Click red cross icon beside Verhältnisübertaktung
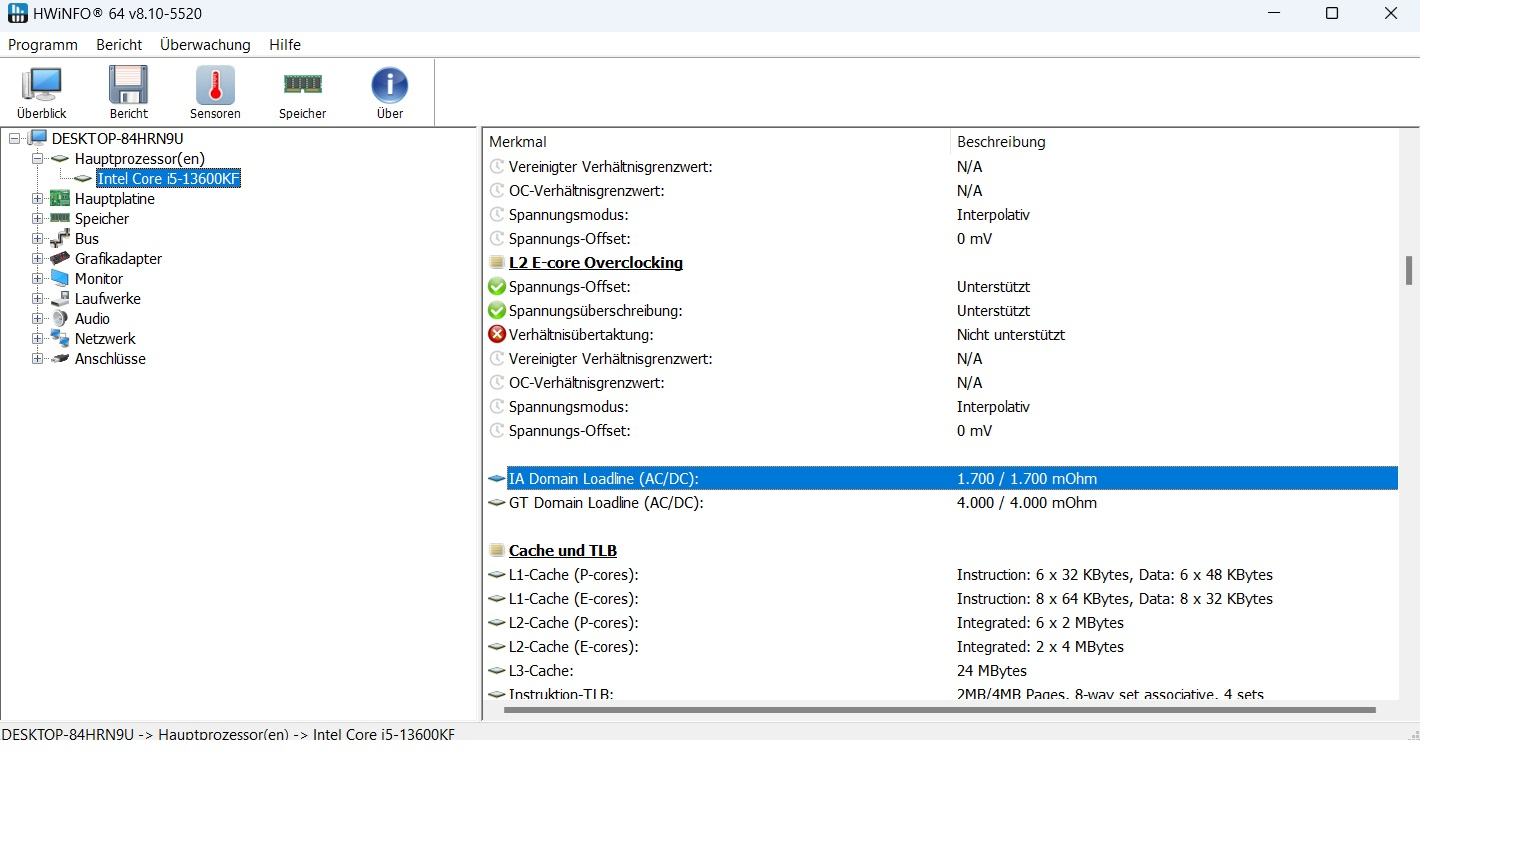Viewport: 1536px width, 864px height. (x=496, y=334)
